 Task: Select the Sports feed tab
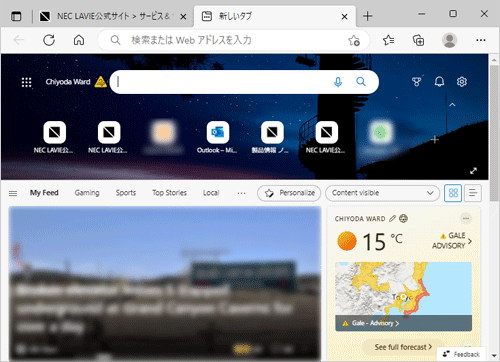[x=126, y=193]
